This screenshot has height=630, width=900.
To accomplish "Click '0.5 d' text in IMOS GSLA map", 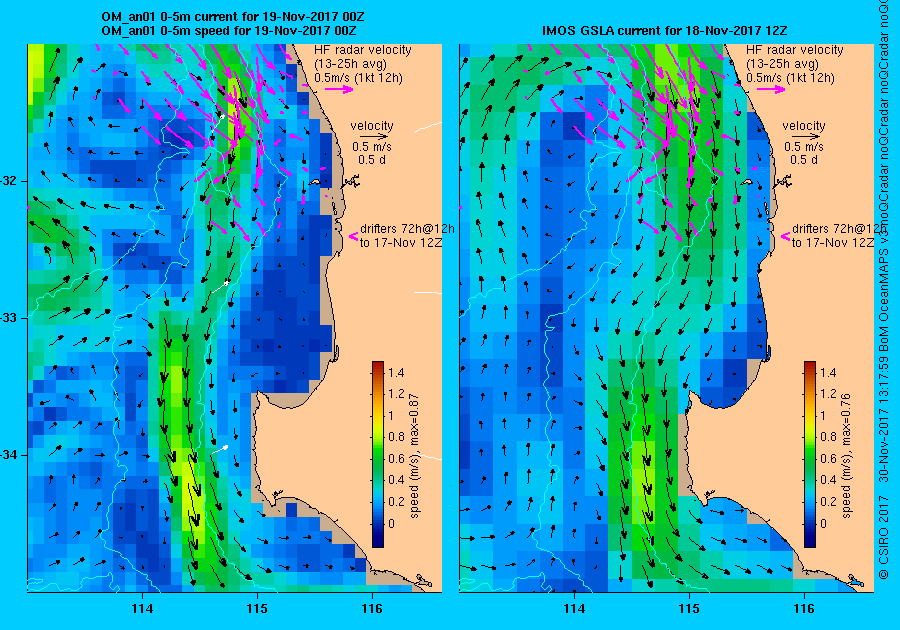I will tap(804, 160).
